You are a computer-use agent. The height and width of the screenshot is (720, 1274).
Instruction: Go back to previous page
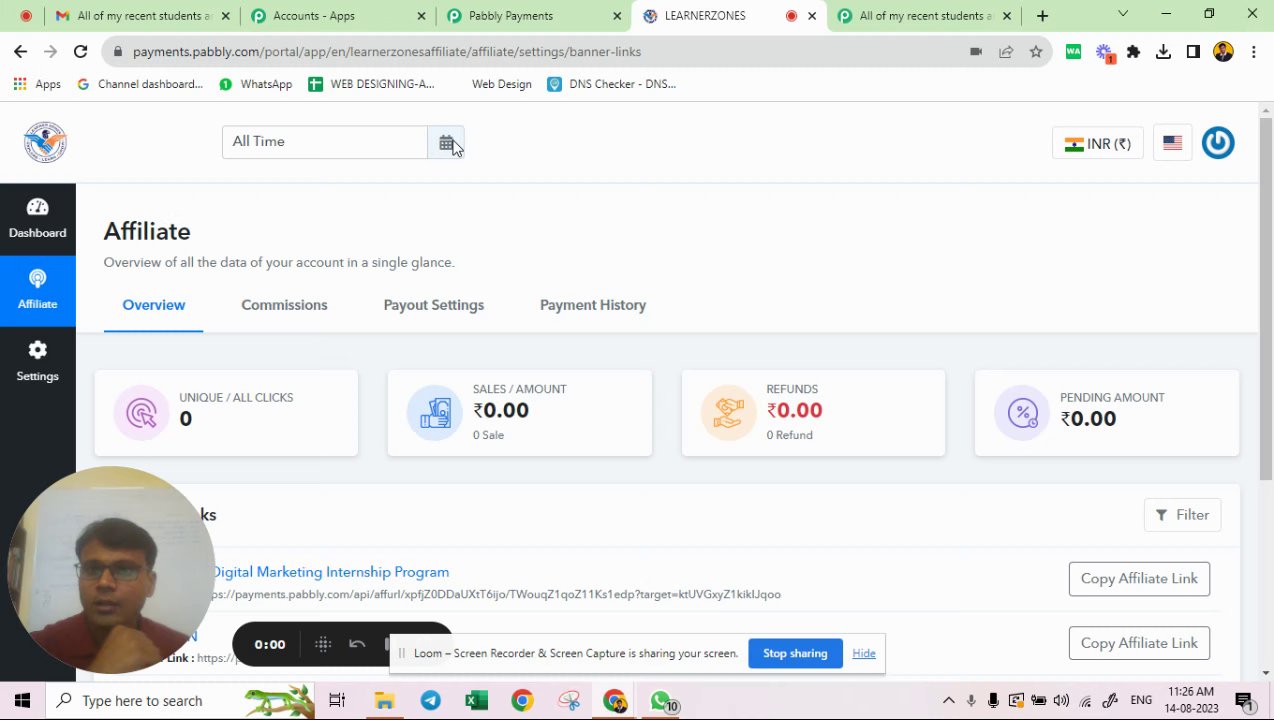[x=21, y=52]
